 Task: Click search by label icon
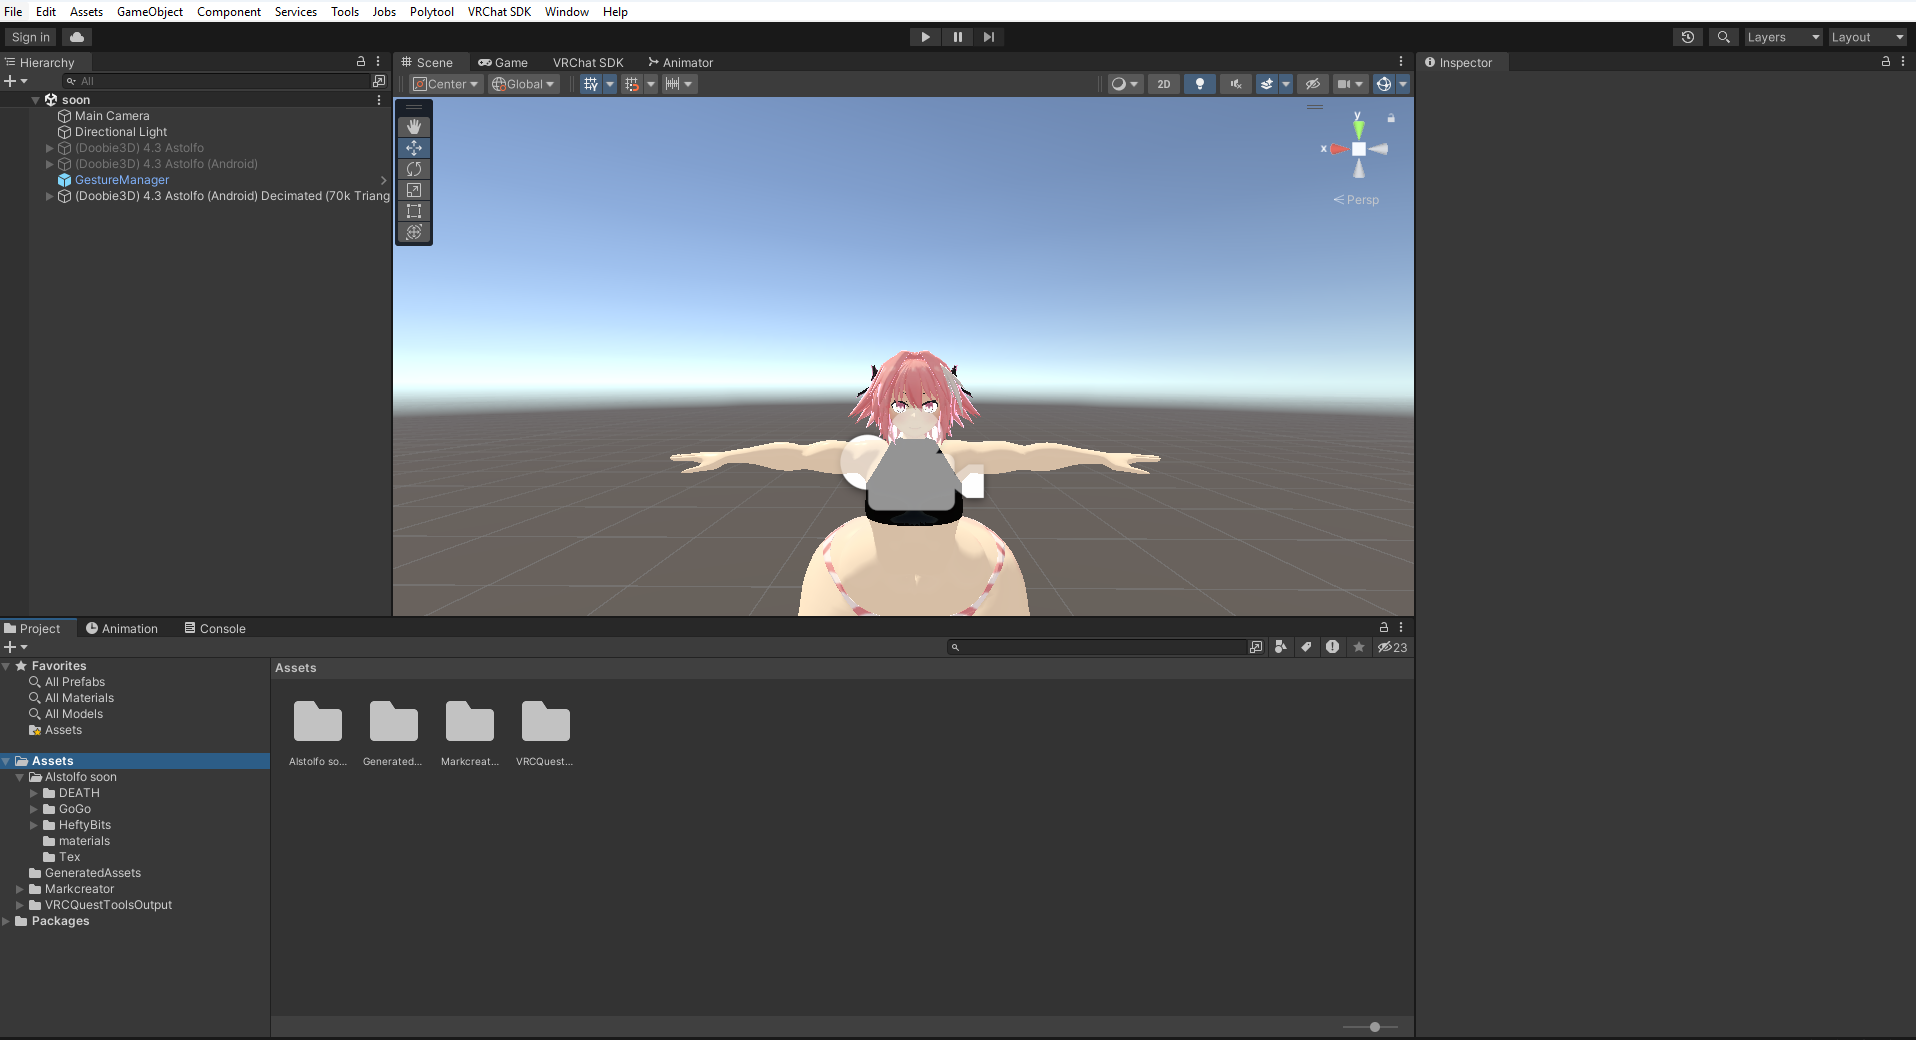click(1306, 647)
